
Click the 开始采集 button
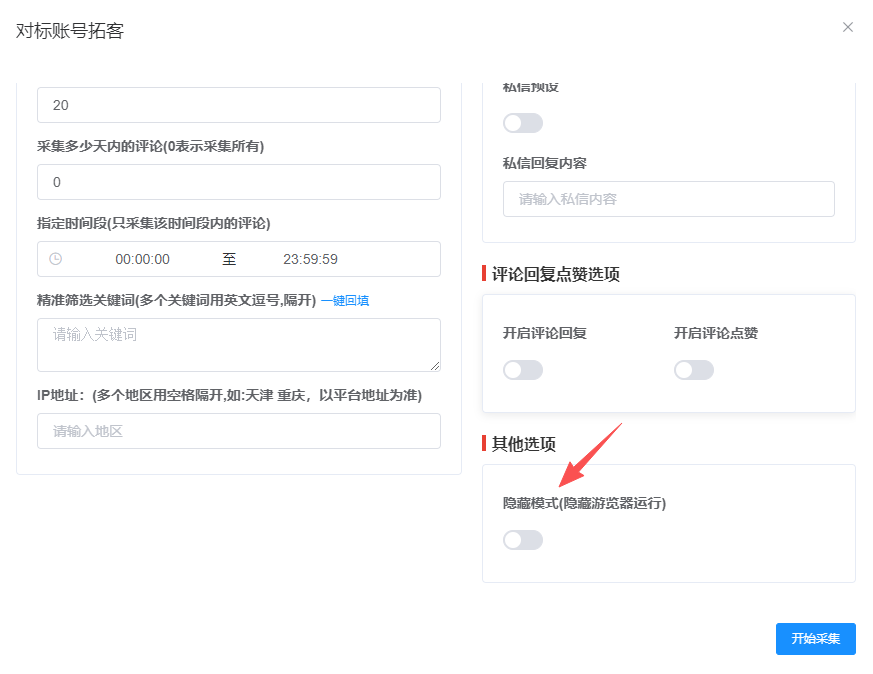(x=816, y=638)
